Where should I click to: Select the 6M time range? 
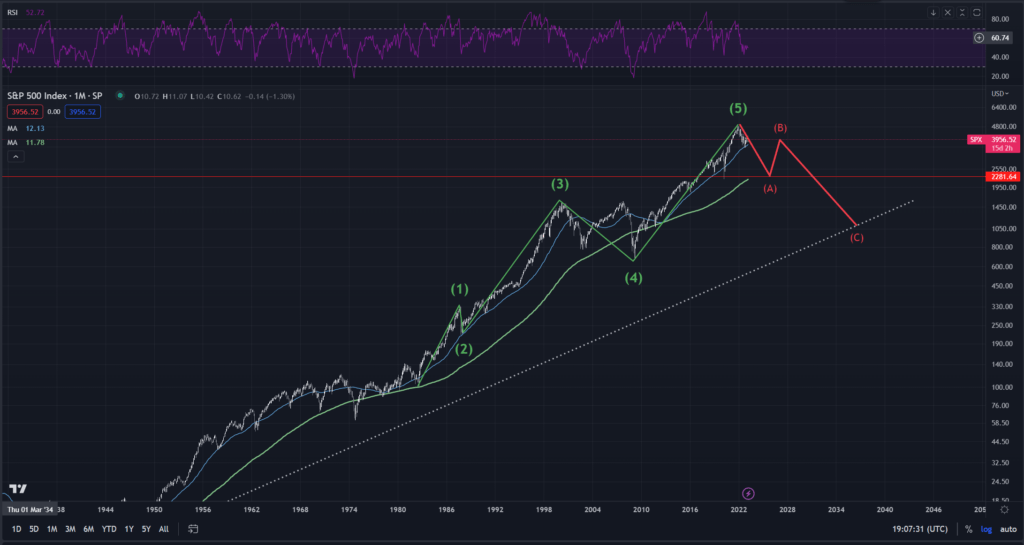(88, 529)
